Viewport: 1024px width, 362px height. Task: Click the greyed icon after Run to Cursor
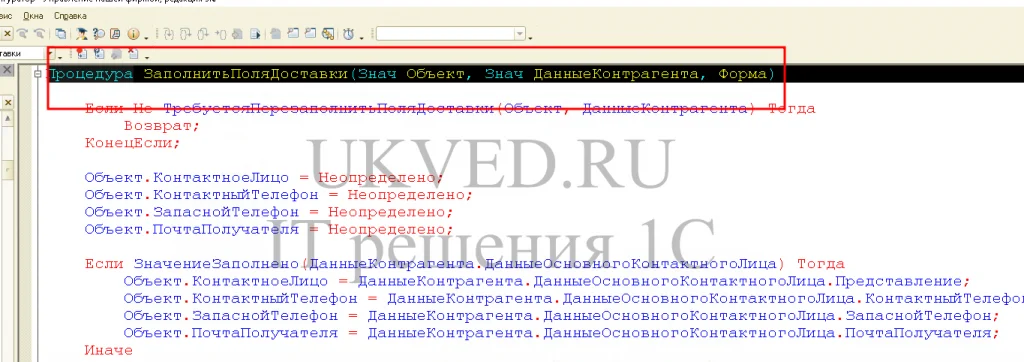point(237,34)
